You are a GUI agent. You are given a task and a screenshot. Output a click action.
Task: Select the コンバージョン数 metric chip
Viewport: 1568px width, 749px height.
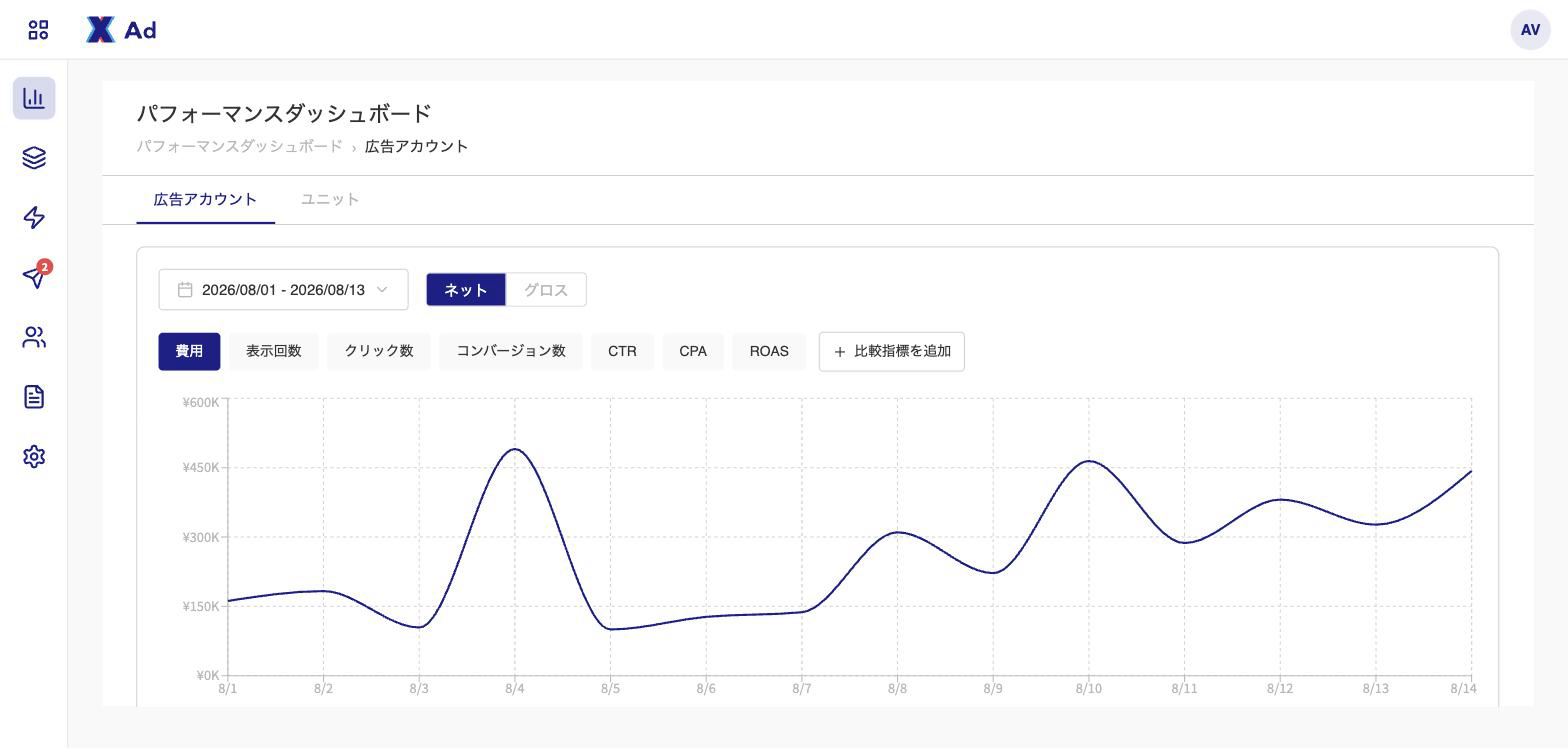tap(511, 351)
